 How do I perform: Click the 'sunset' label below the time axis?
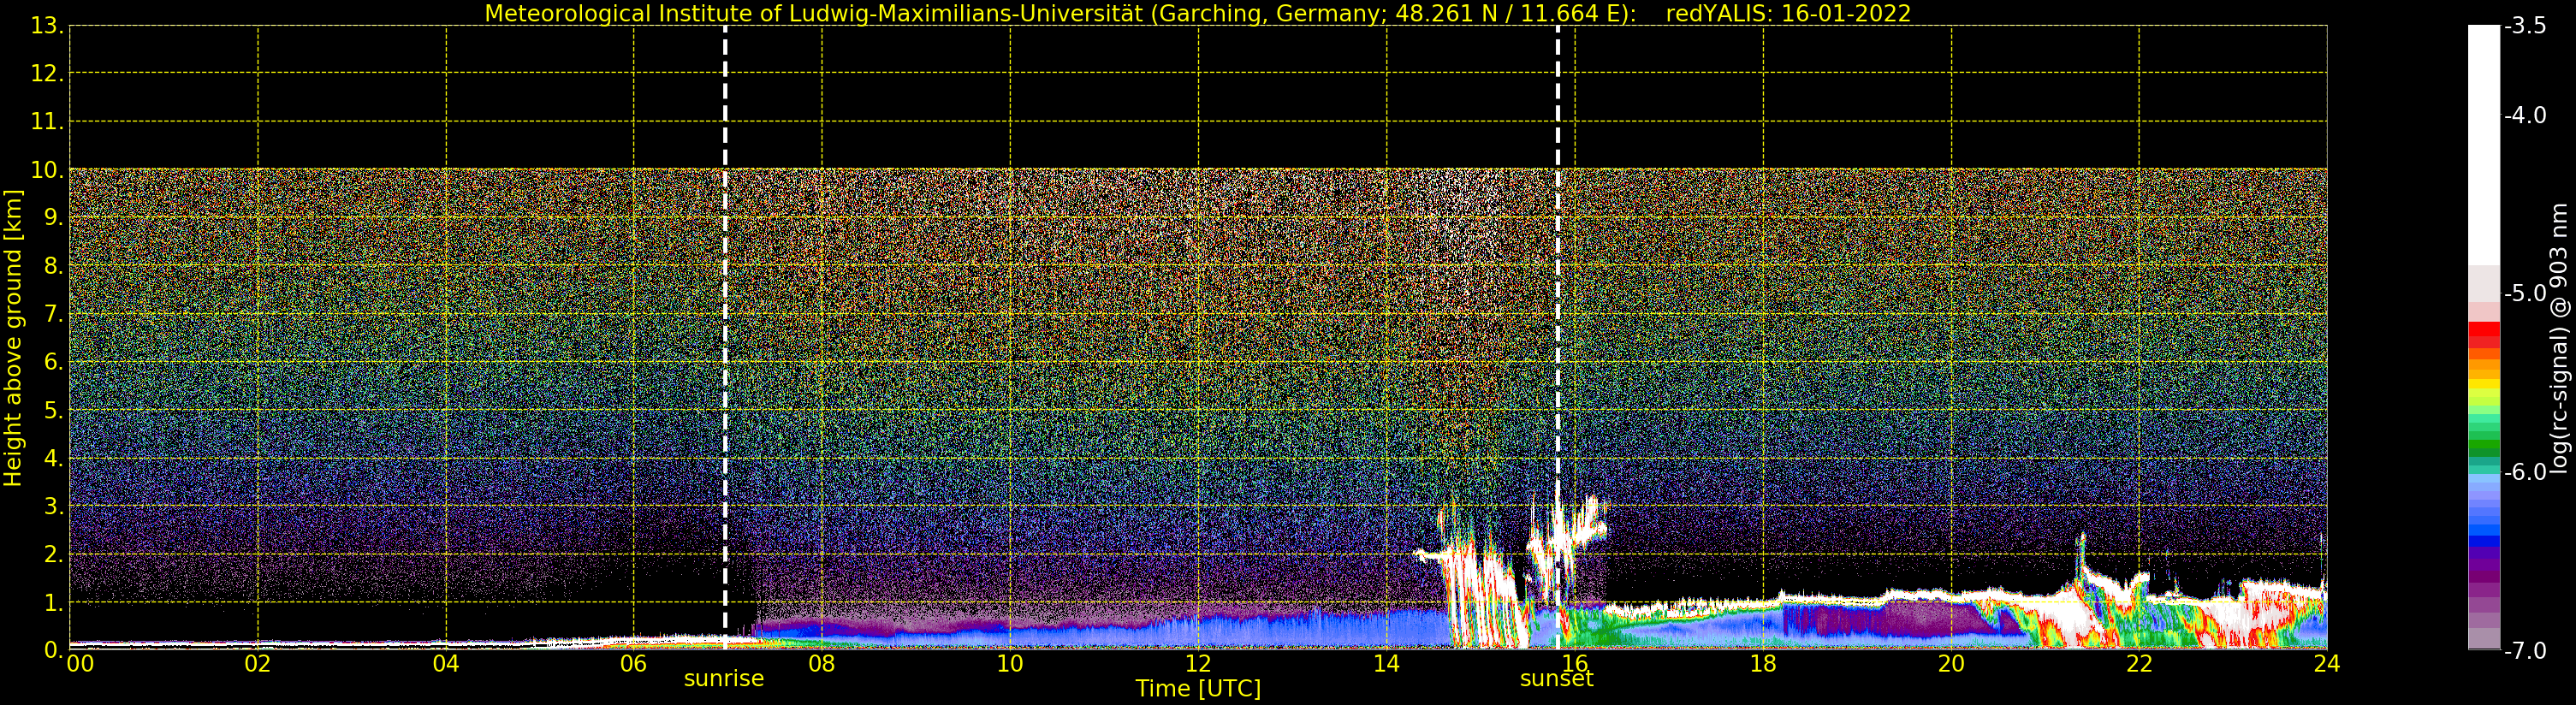1557,678
